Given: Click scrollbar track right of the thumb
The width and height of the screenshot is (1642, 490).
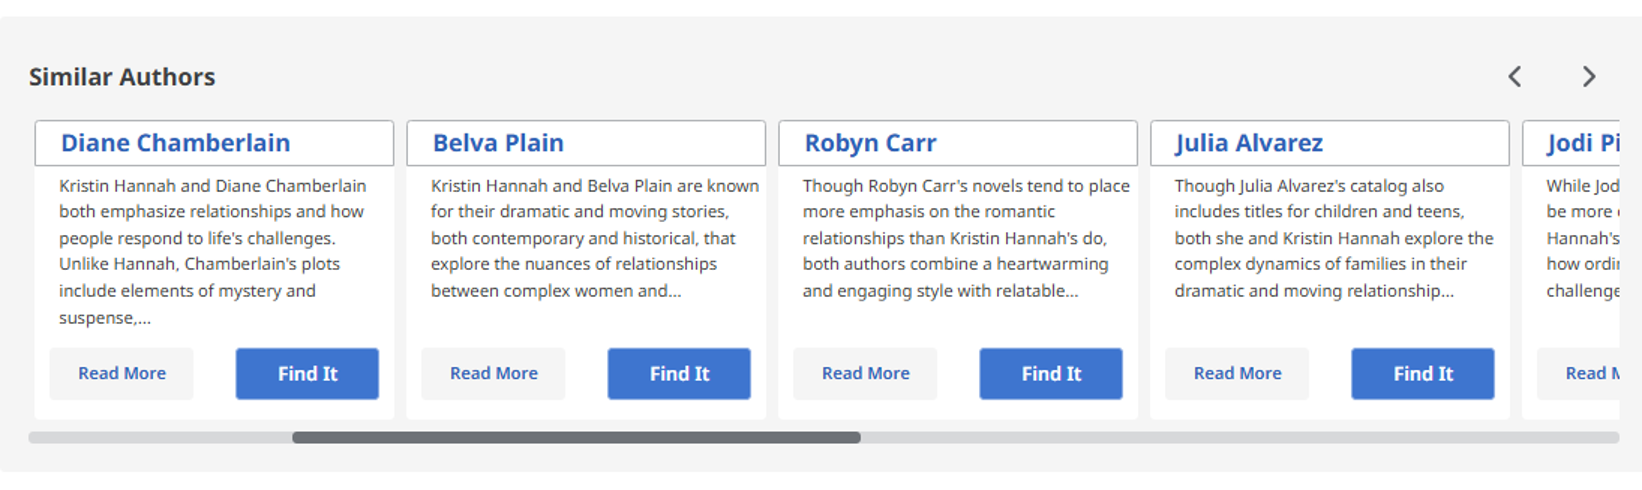Looking at the screenshot, I should (1240, 438).
